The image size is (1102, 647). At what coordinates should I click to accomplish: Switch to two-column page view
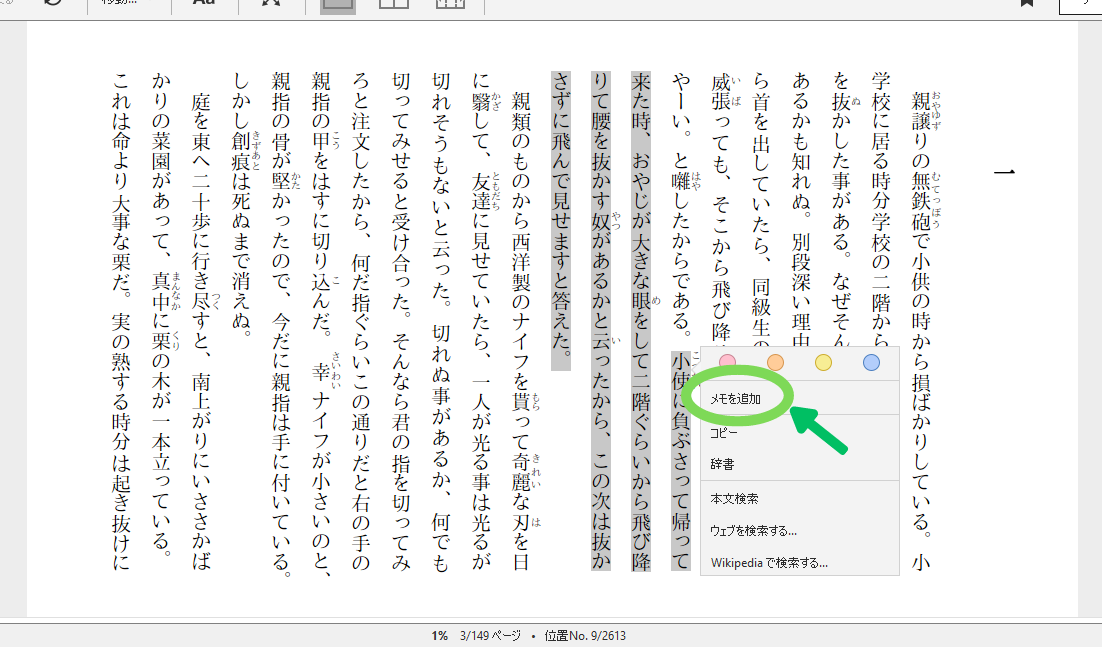point(394,5)
